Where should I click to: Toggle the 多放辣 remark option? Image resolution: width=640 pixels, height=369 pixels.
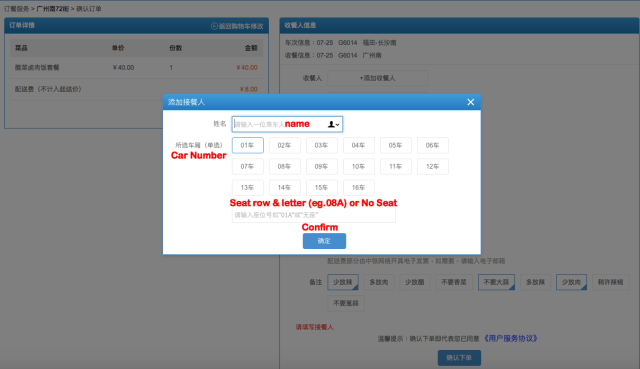[x=536, y=282]
